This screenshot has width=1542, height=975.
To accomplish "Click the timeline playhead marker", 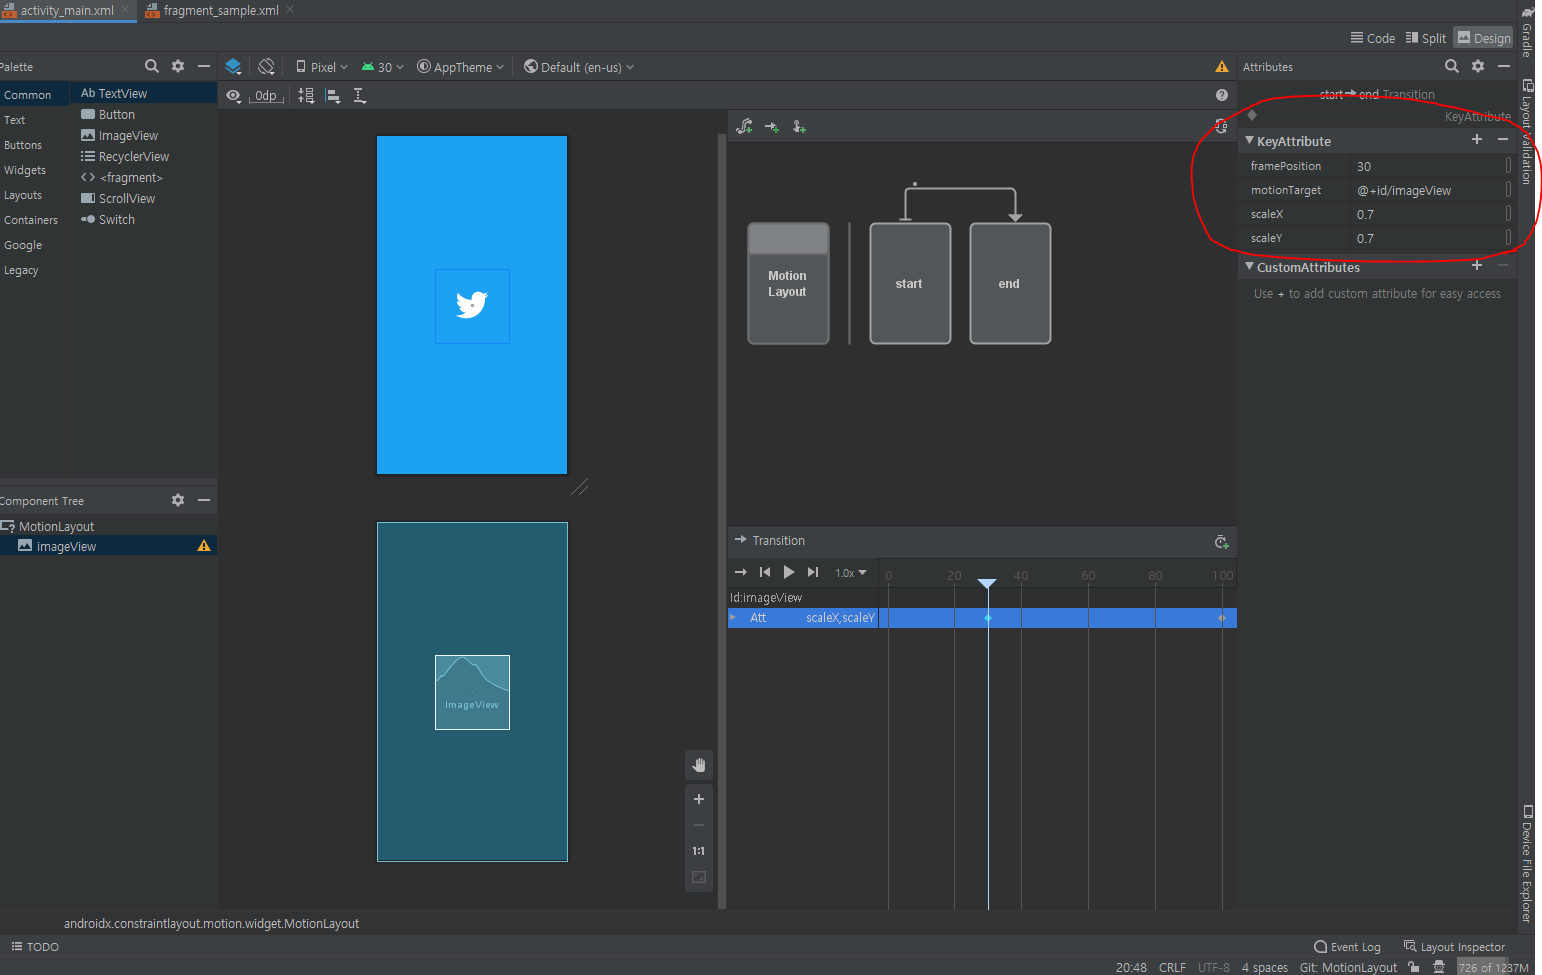I will coord(987,583).
